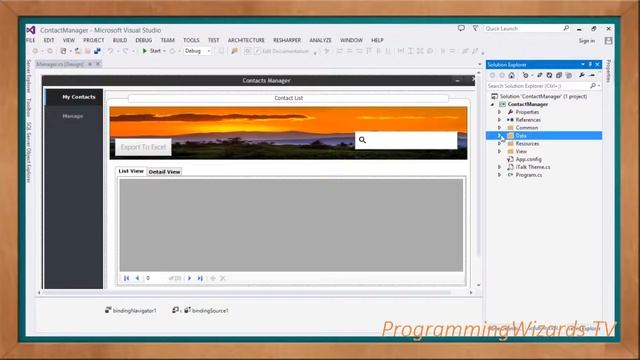
Task: Expand the Data folder arrow
Action: (499, 136)
